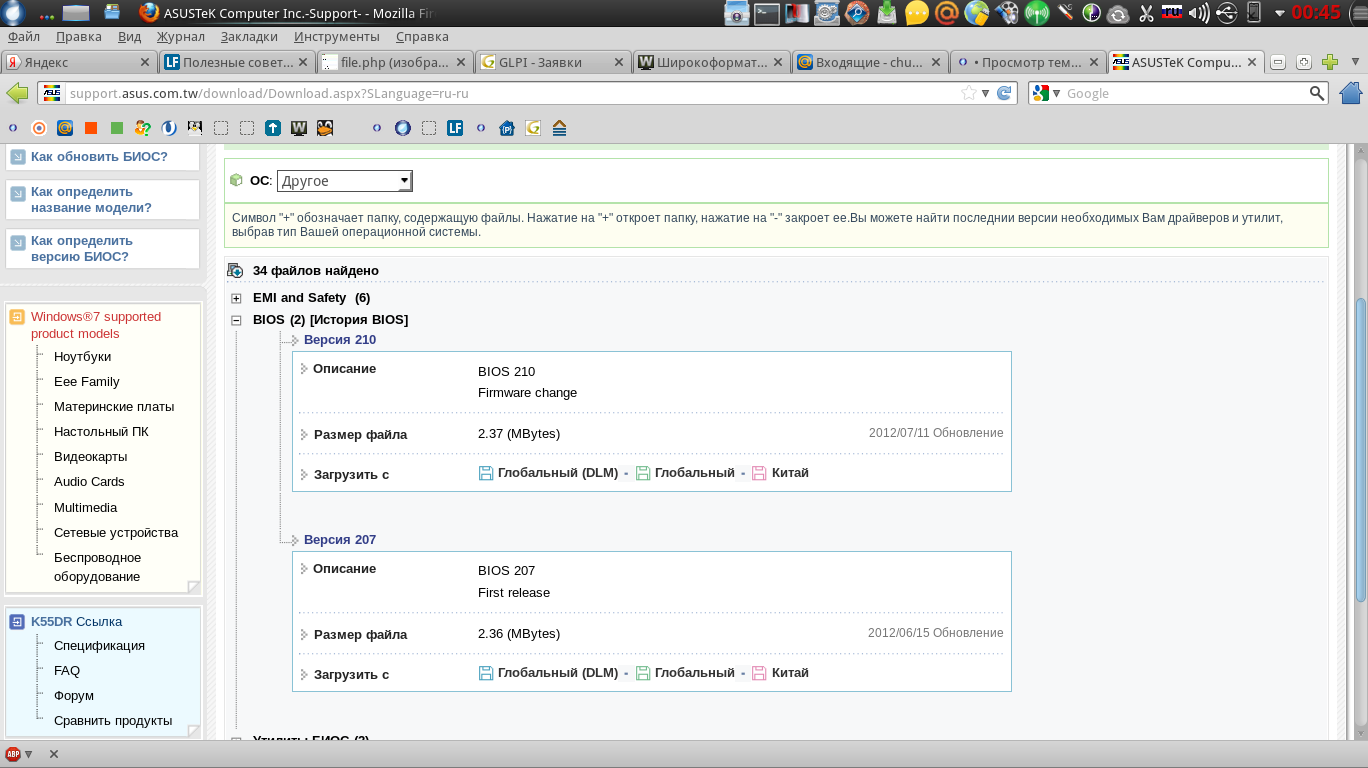Open the Firefox home page button

point(1351,93)
